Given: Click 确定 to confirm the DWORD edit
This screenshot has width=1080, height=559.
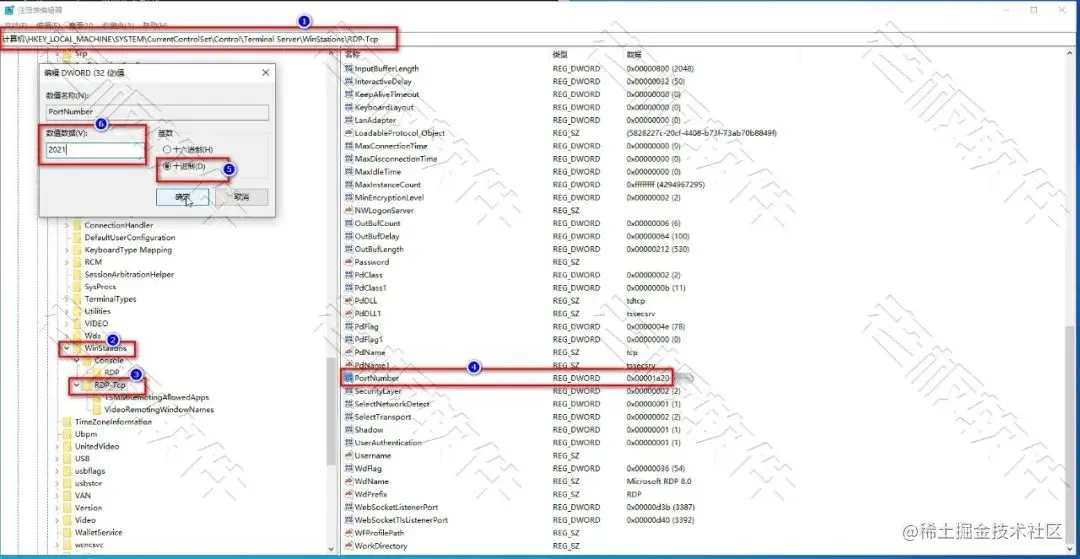Looking at the screenshot, I should click(183, 197).
